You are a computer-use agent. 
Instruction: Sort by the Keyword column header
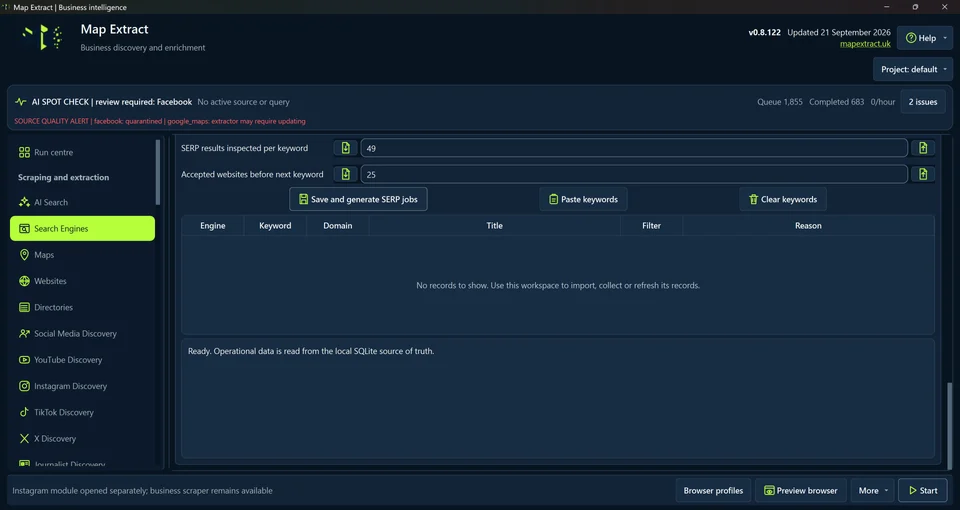[275, 226]
